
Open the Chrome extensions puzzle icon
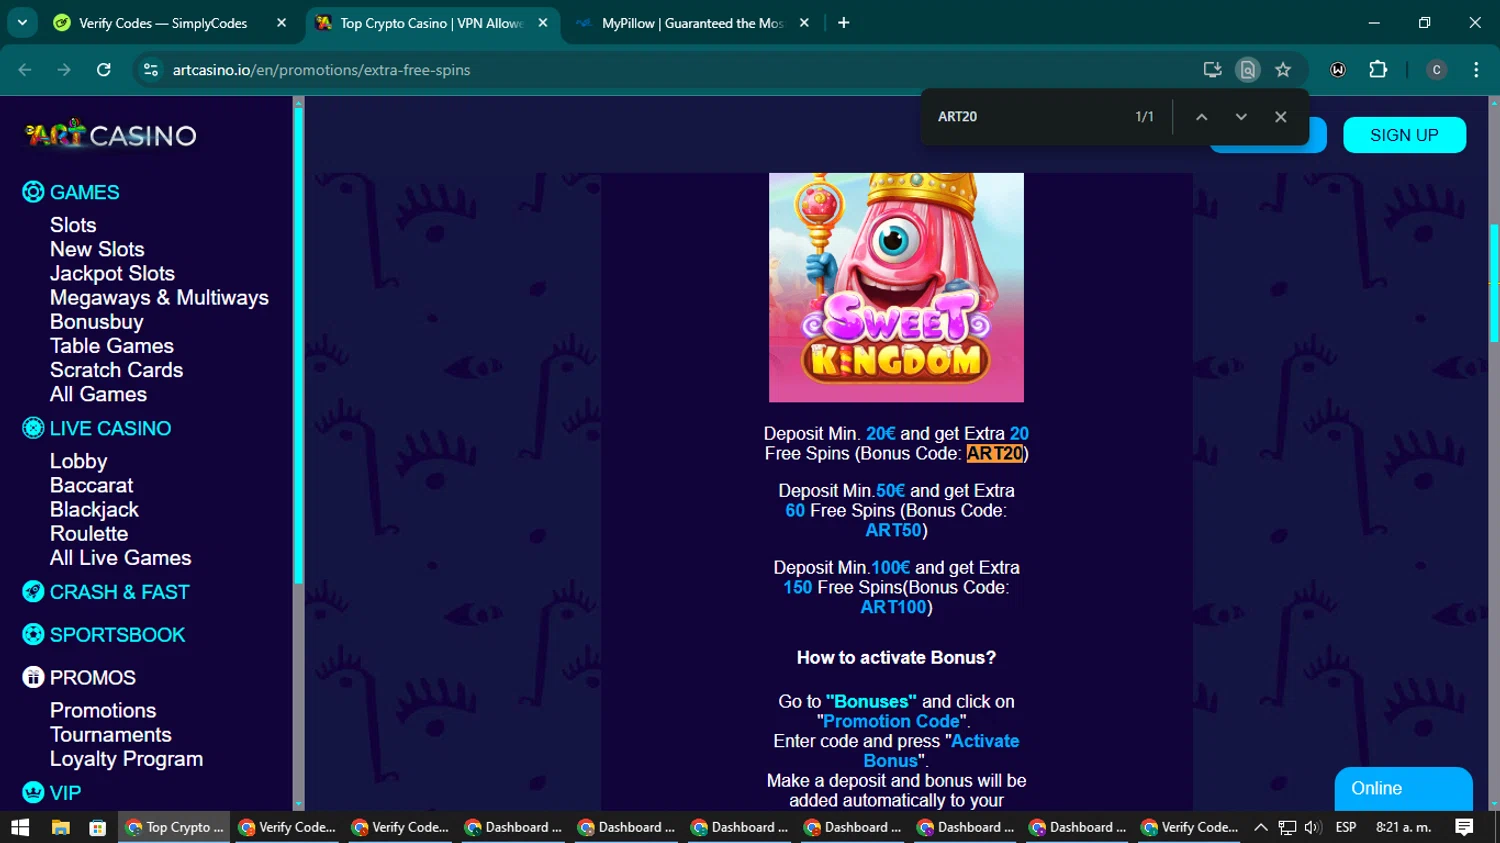(x=1378, y=70)
